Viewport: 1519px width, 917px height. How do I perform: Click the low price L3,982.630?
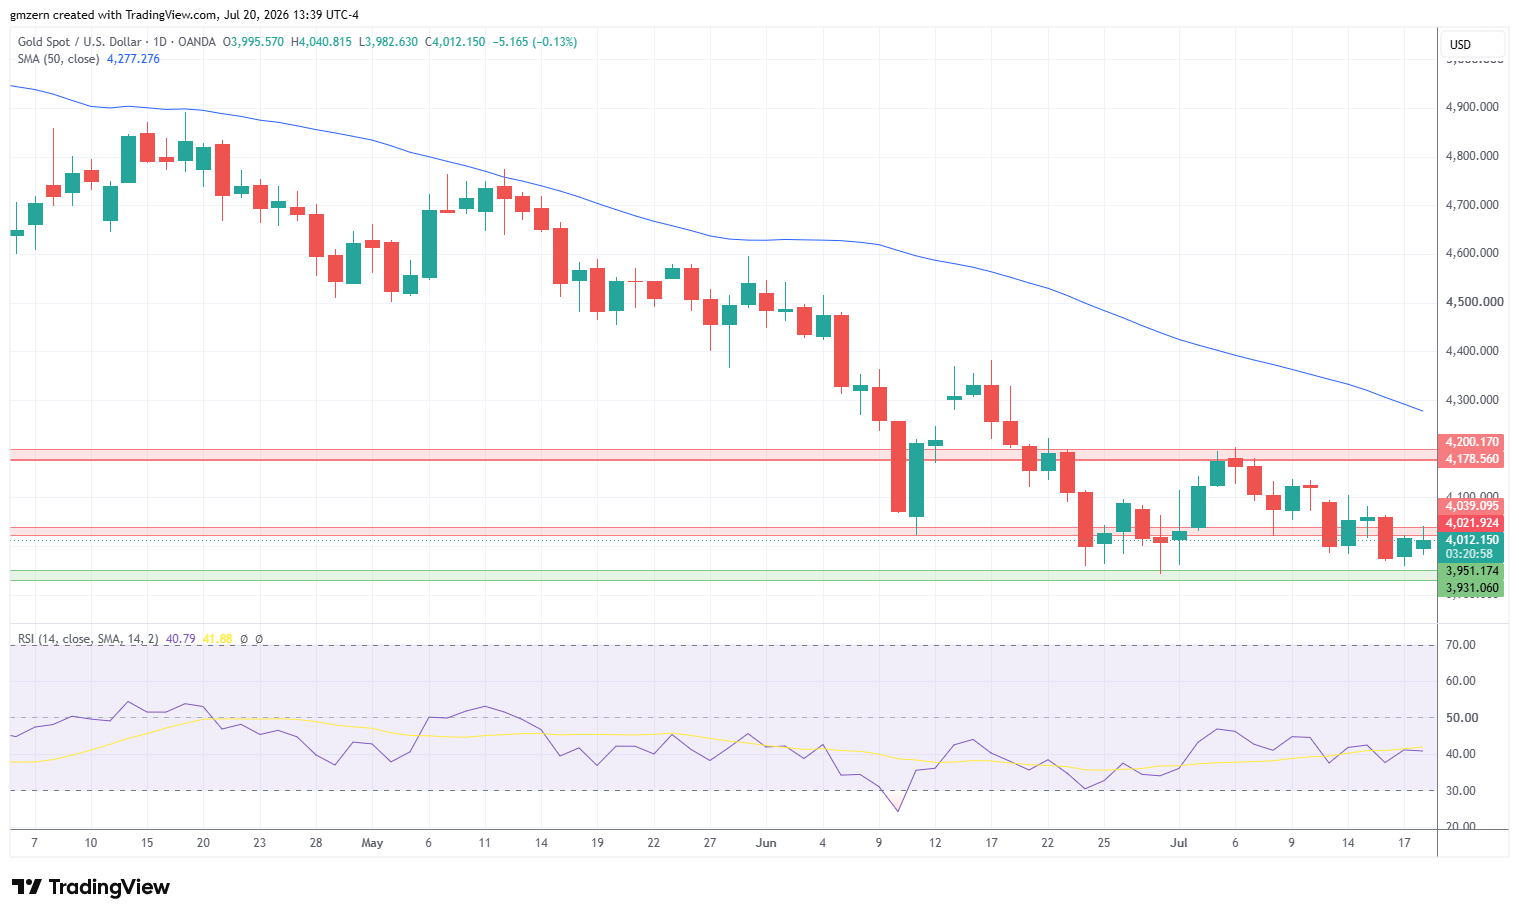388,42
